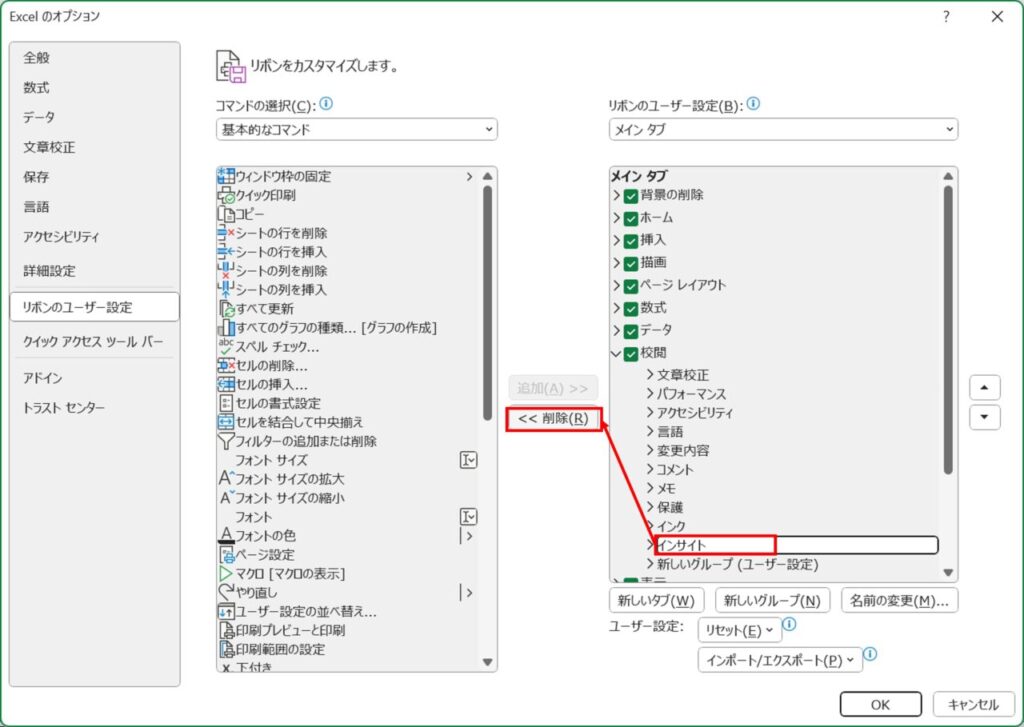Switch to 詳細設定 options category

(95, 270)
